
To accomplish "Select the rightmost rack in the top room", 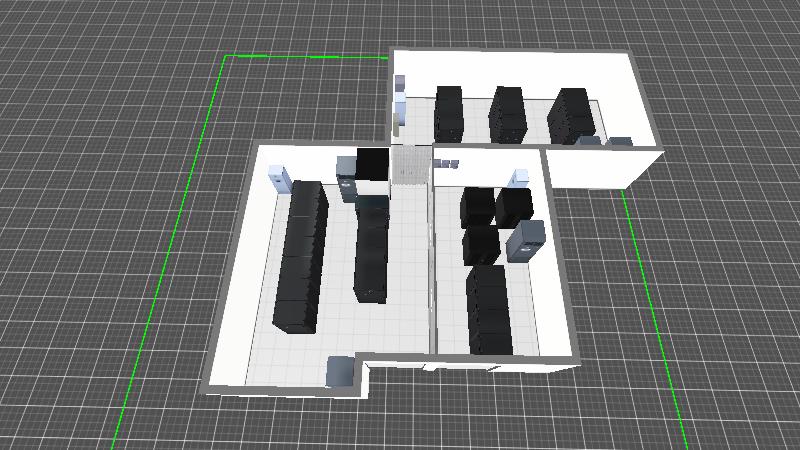I will pyautogui.click(x=572, y=116).
